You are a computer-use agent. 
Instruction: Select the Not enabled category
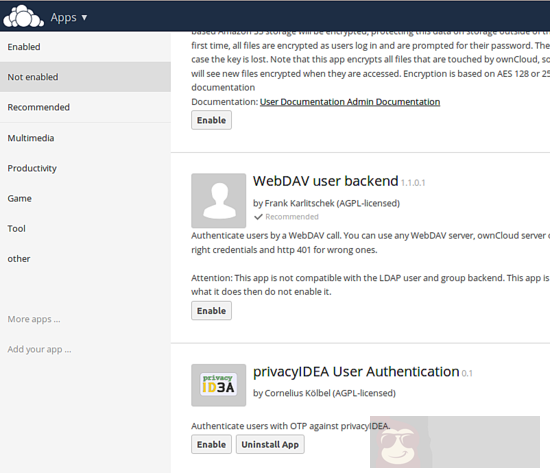pos(85,77)
